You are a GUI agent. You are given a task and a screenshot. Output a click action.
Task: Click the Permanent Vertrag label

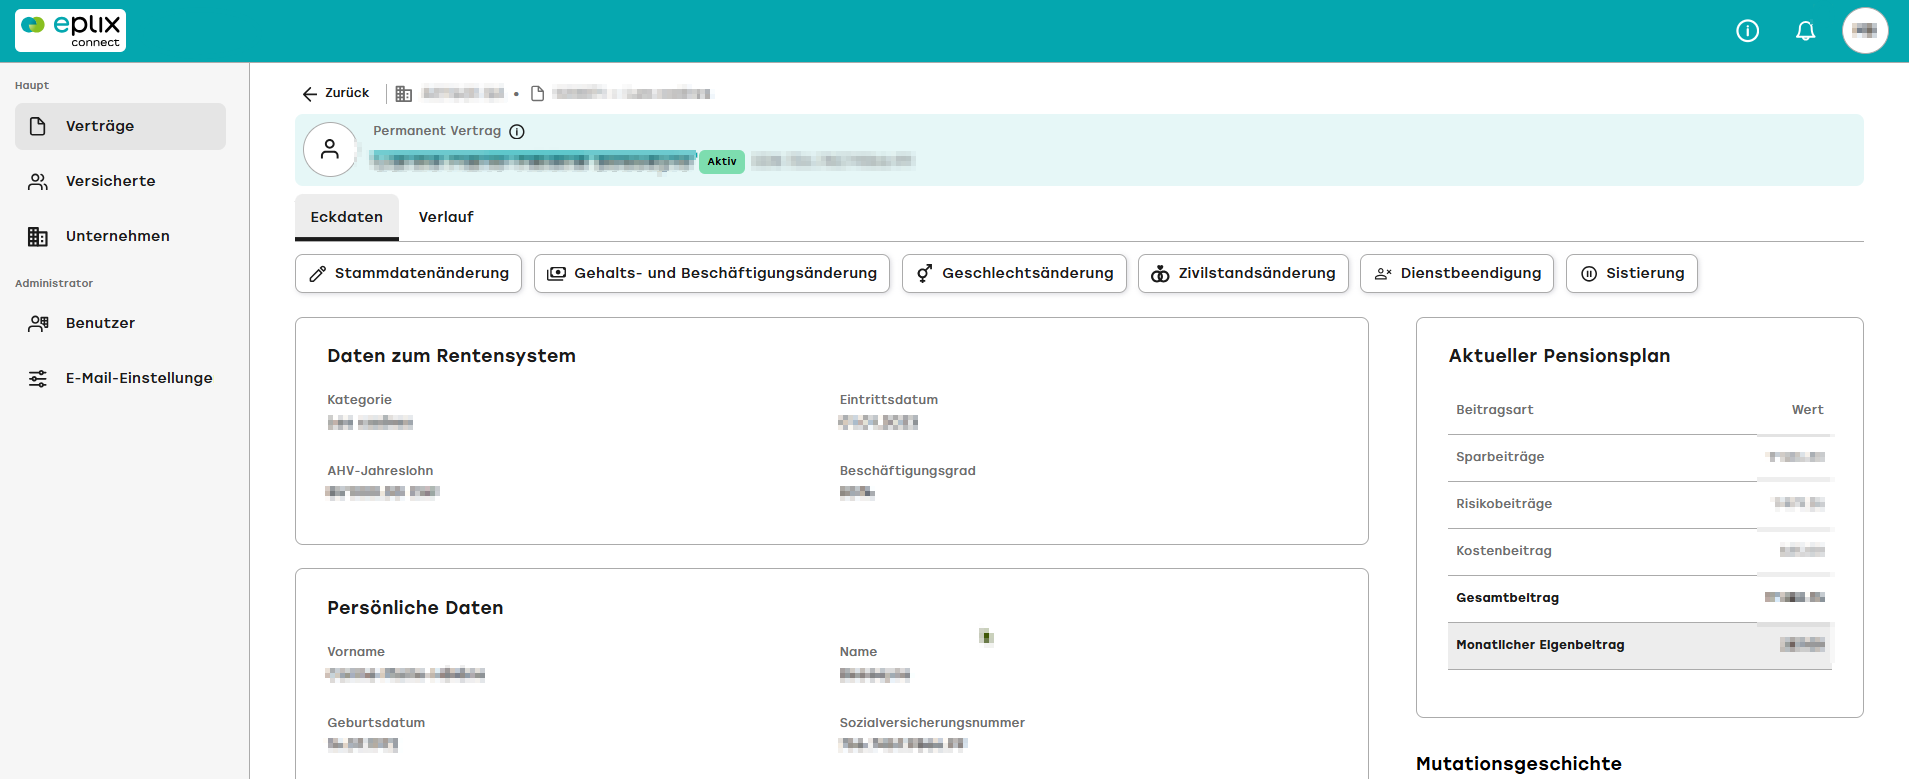[437, 131]
